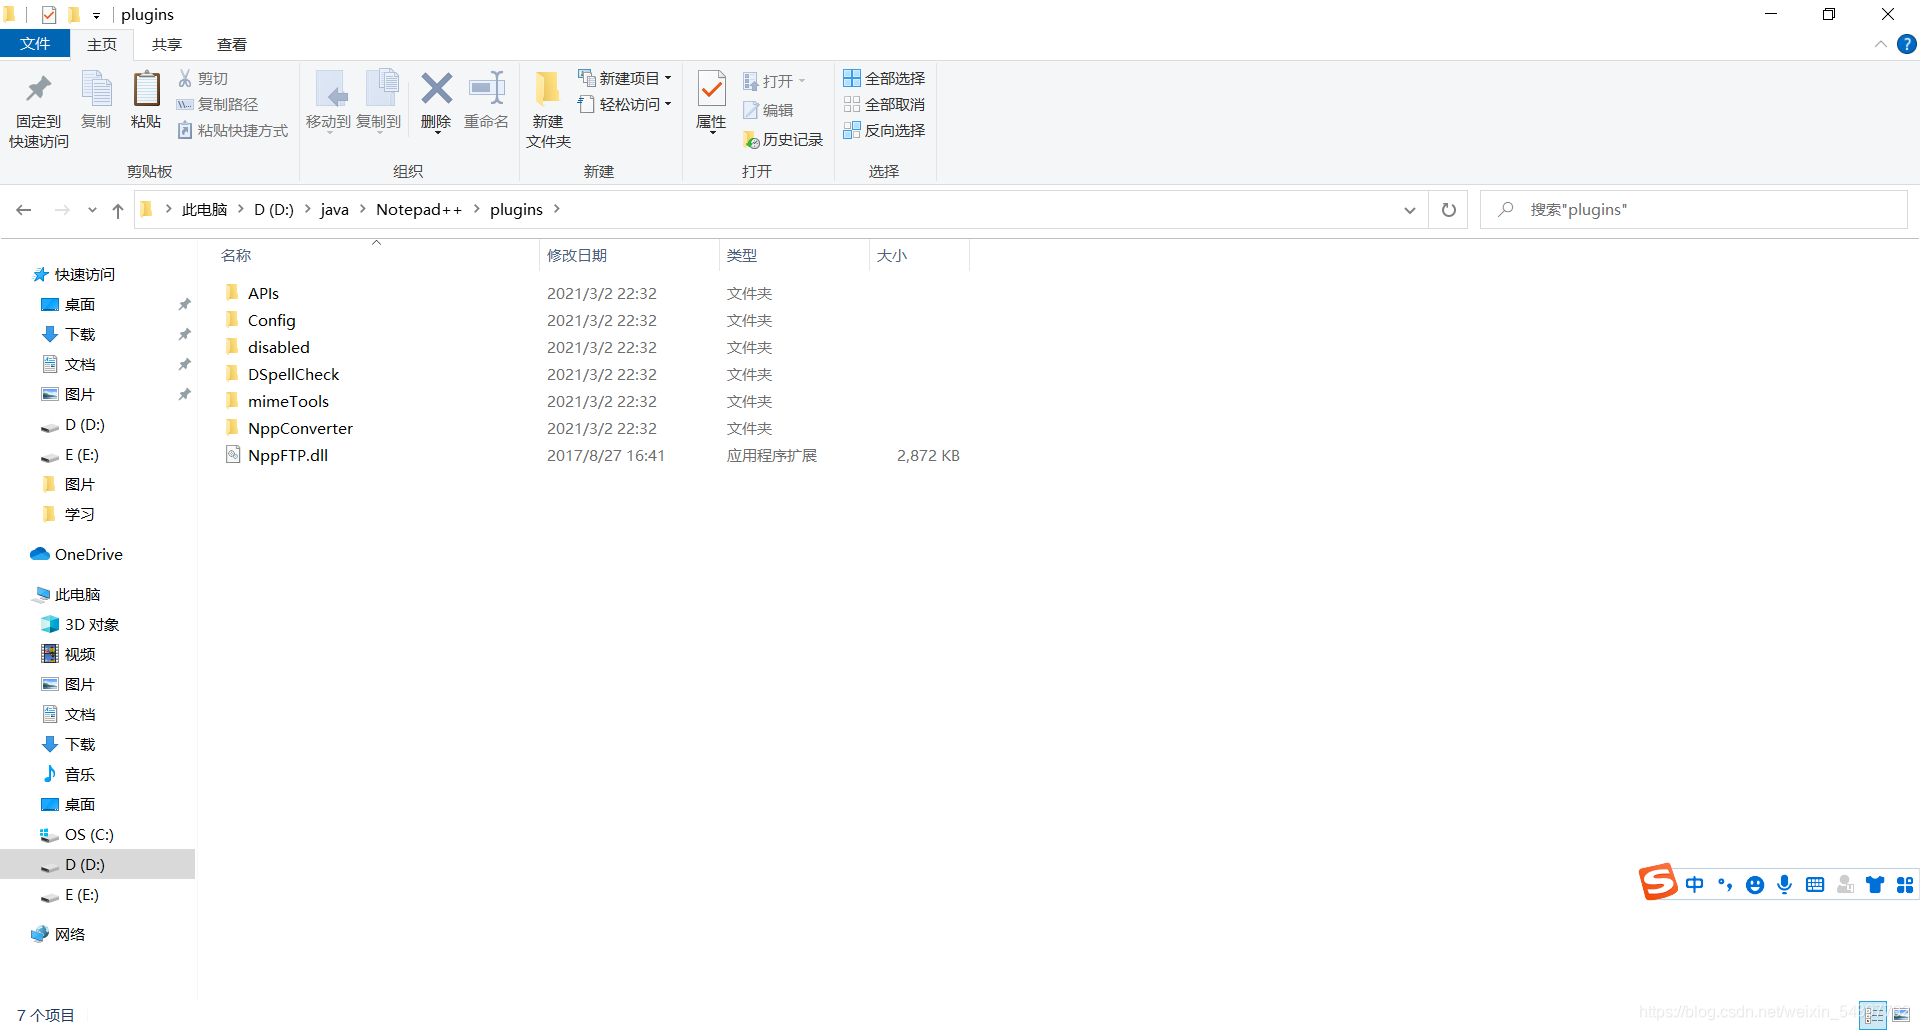The width and height of the screenshot is (1920, 1030).
Task: Click the Back navigation arrow
Action: click(x=24, y=210)
